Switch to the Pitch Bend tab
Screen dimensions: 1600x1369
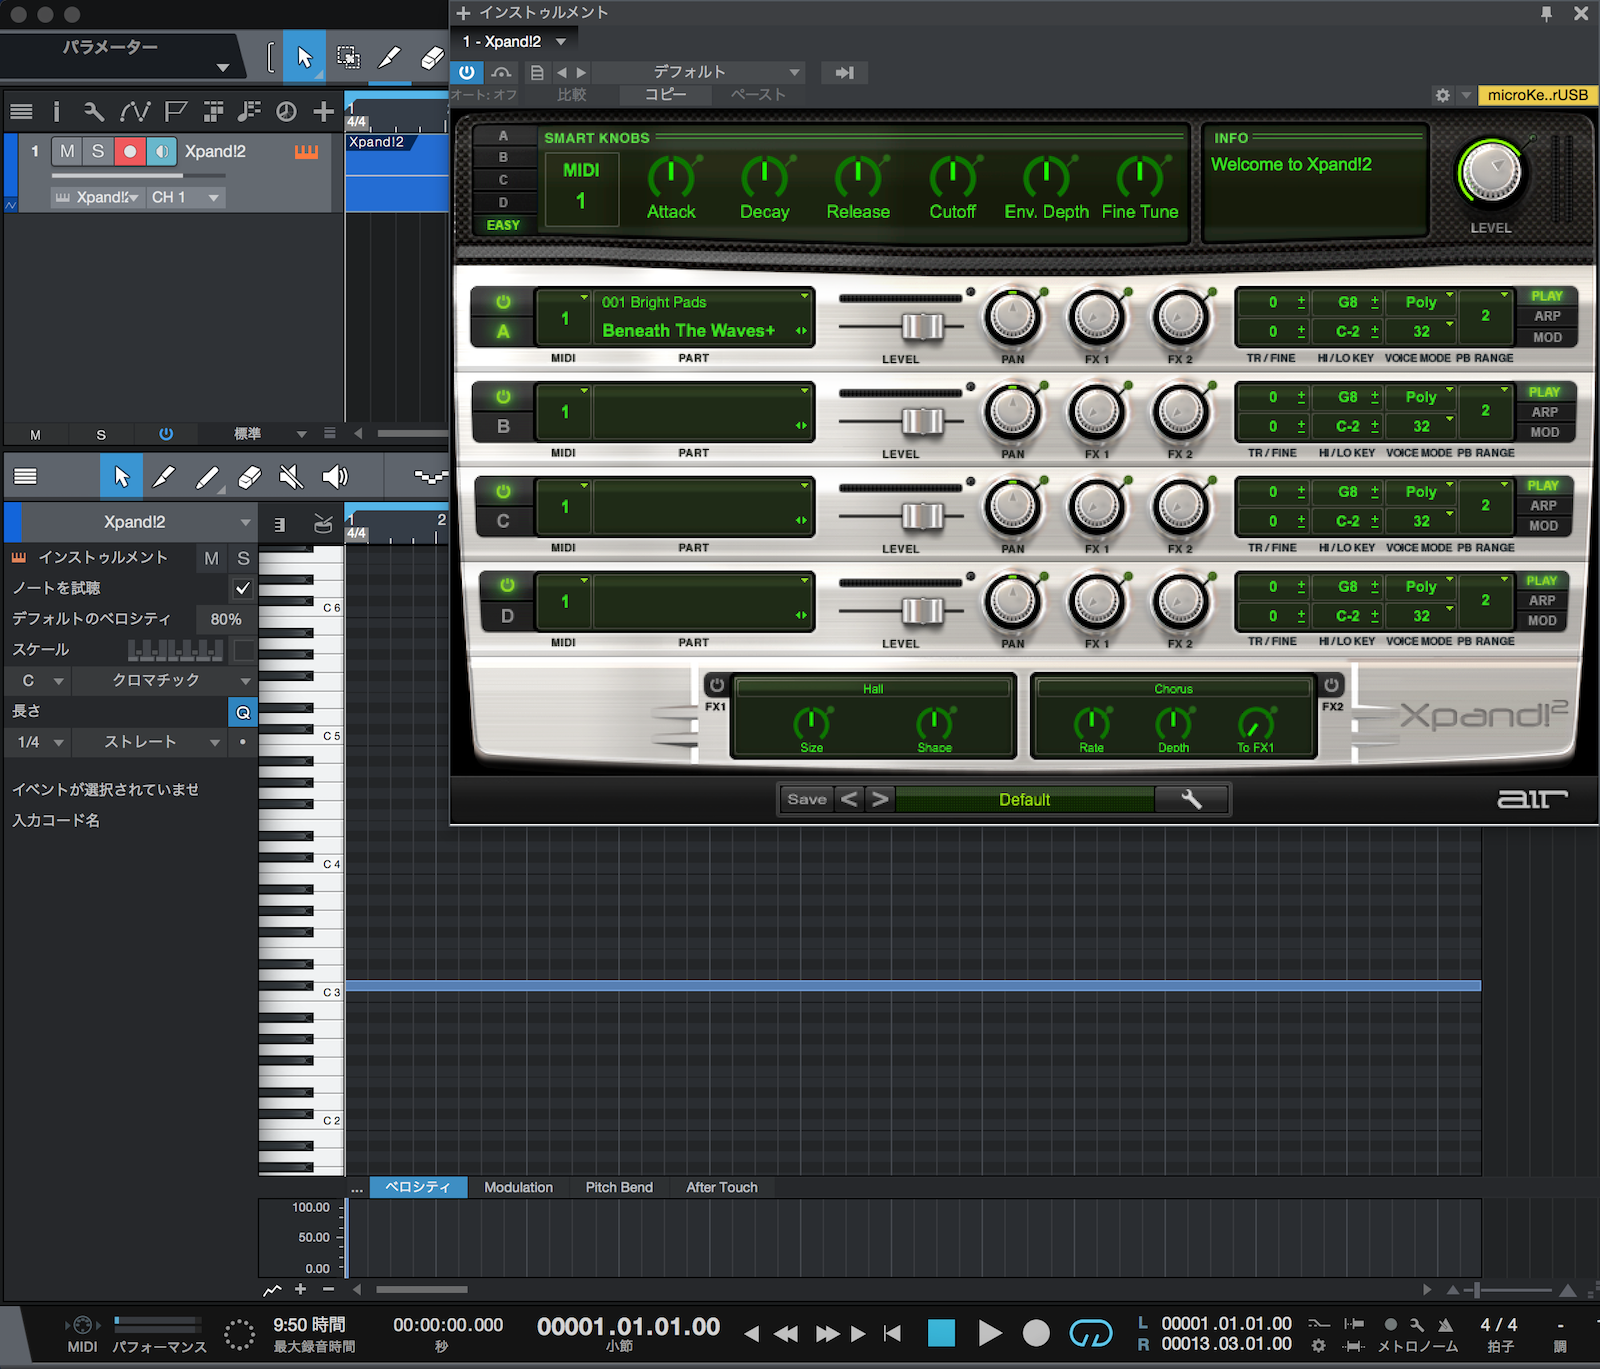pyautogui.click(x=619, y=1187)
